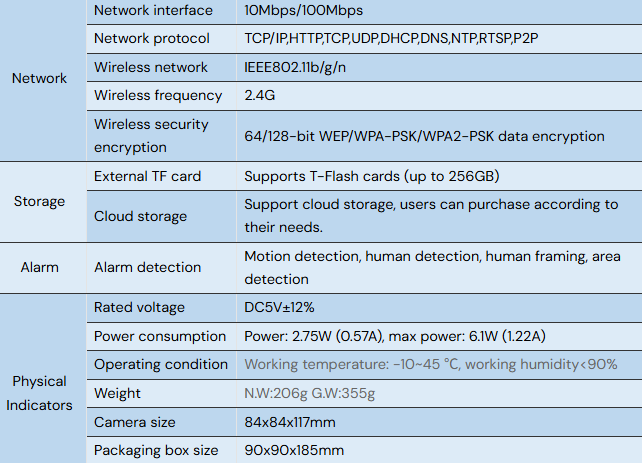Viewport: 642px width, 463px height.
Task: Select the Power consumption value text
Action: [x=395, y=337]
